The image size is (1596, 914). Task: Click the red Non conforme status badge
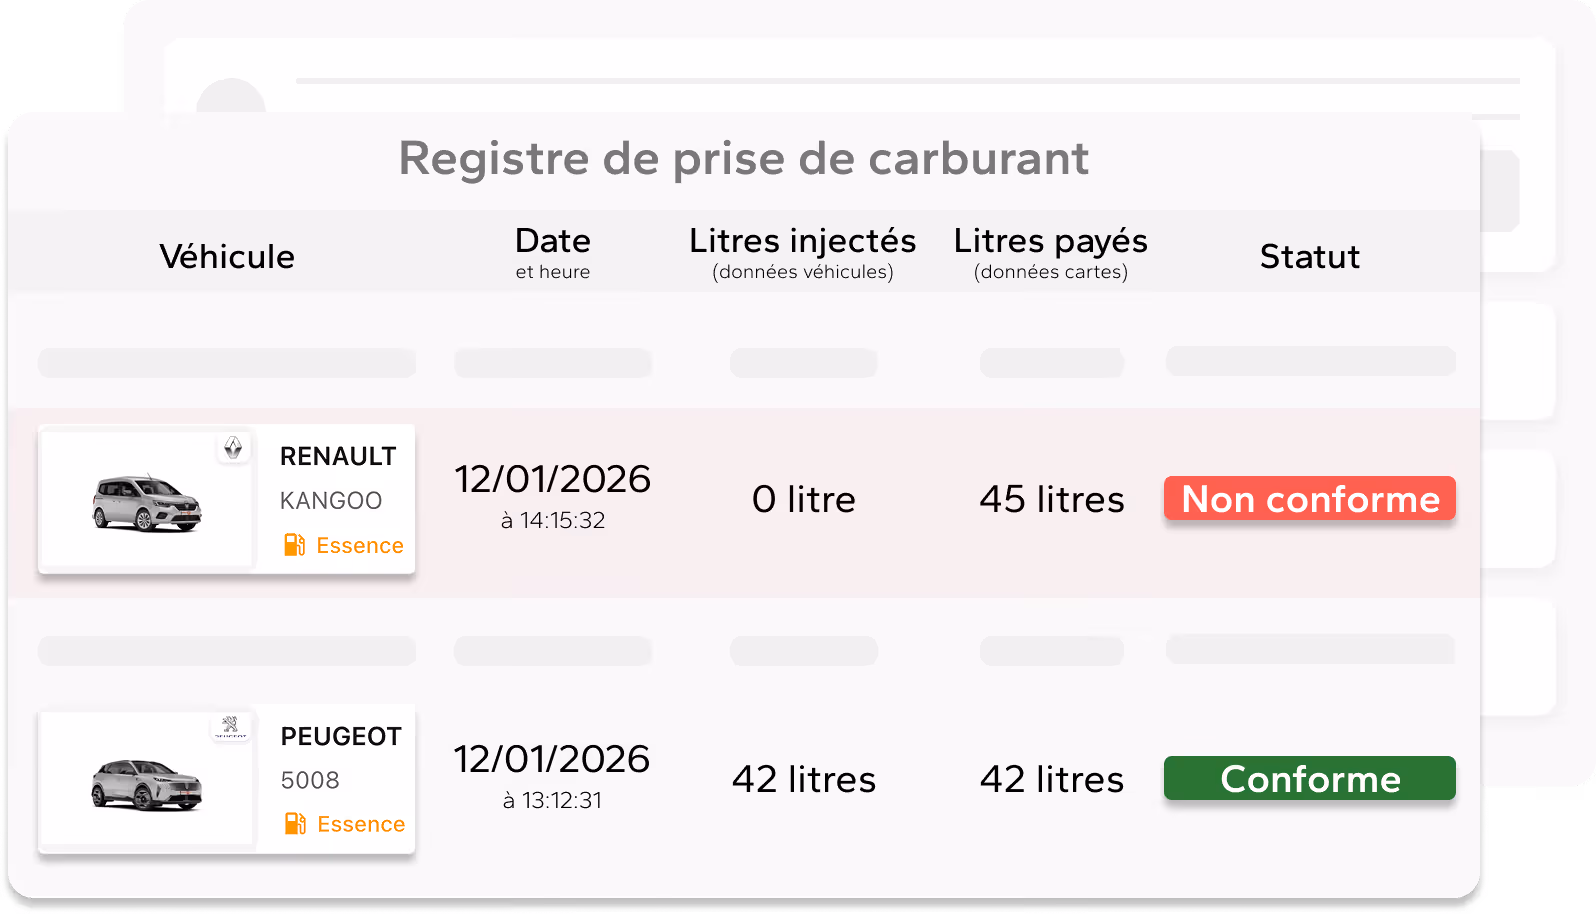click(x=1310, y=498)
